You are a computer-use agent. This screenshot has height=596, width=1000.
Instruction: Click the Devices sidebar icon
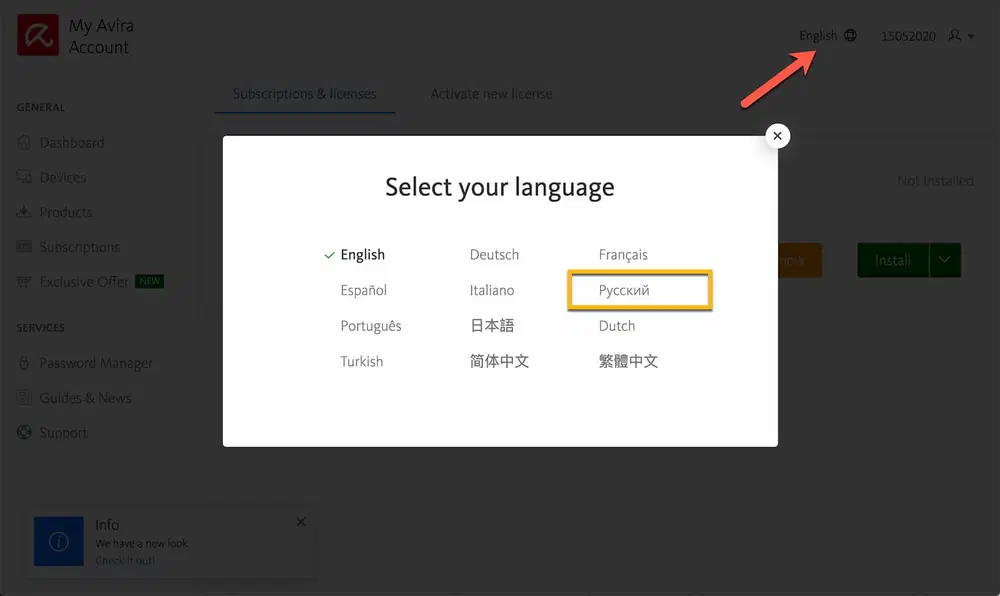pos(24,177)
